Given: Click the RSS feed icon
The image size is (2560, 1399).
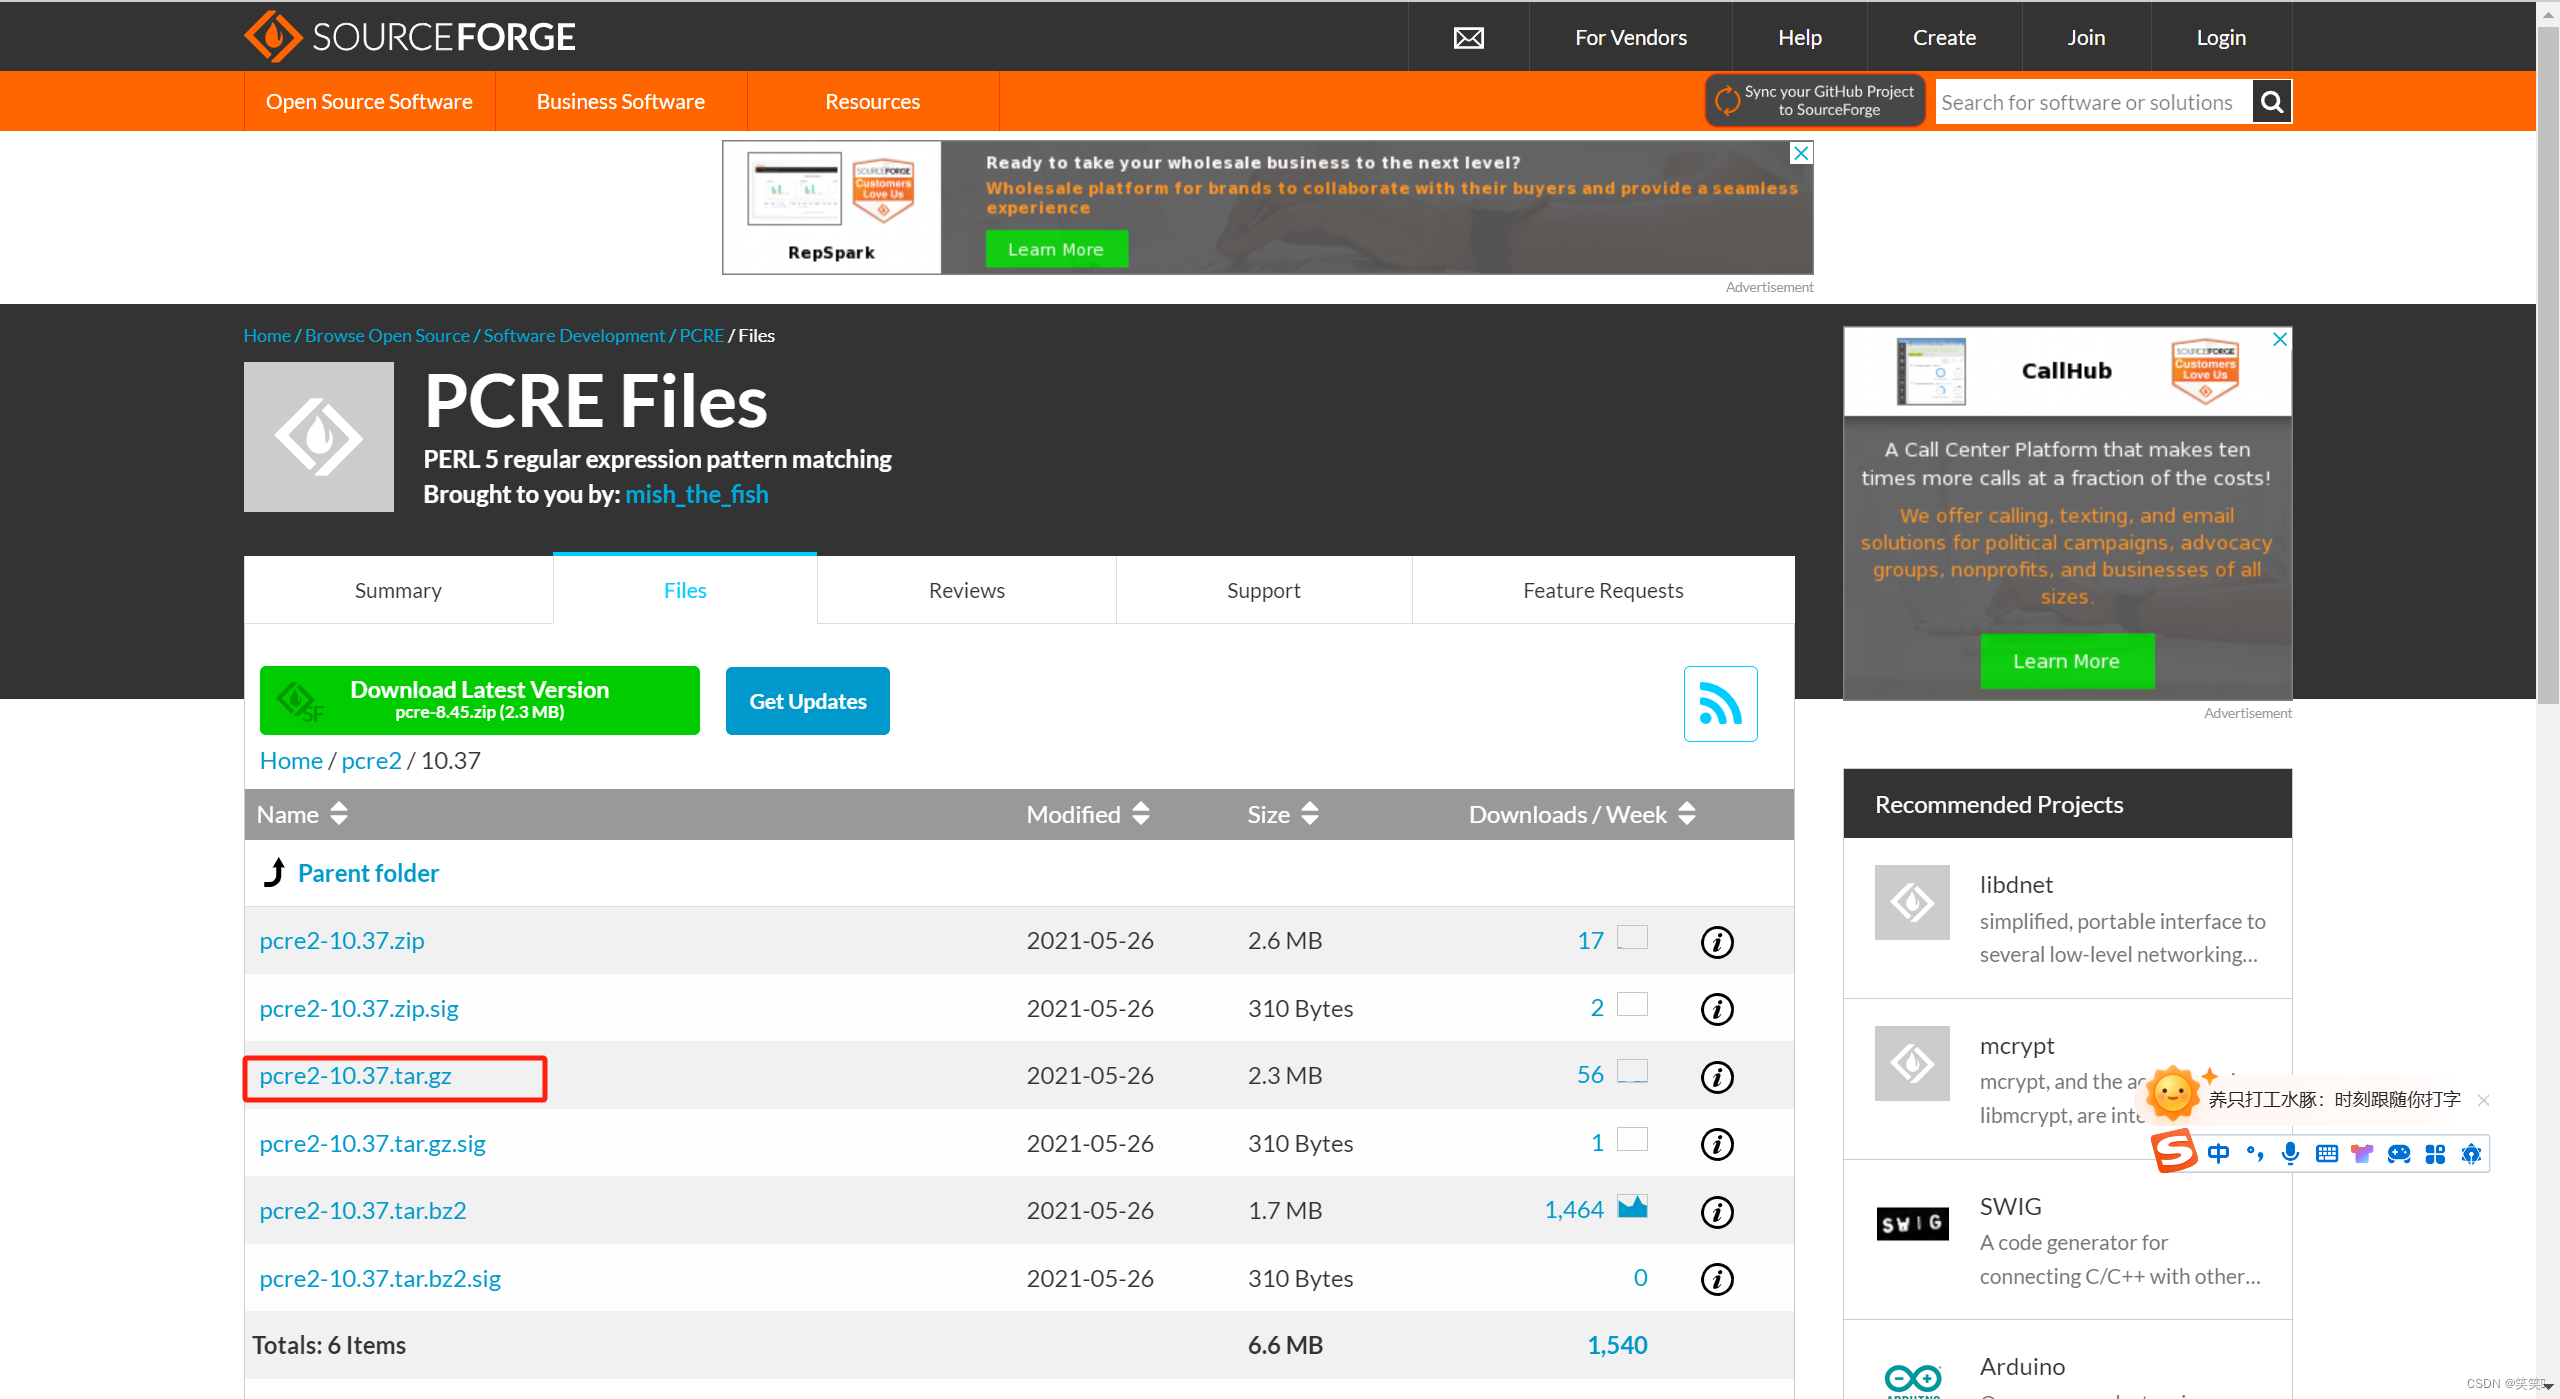Looking at the screenshot, I should [1719, 700].
